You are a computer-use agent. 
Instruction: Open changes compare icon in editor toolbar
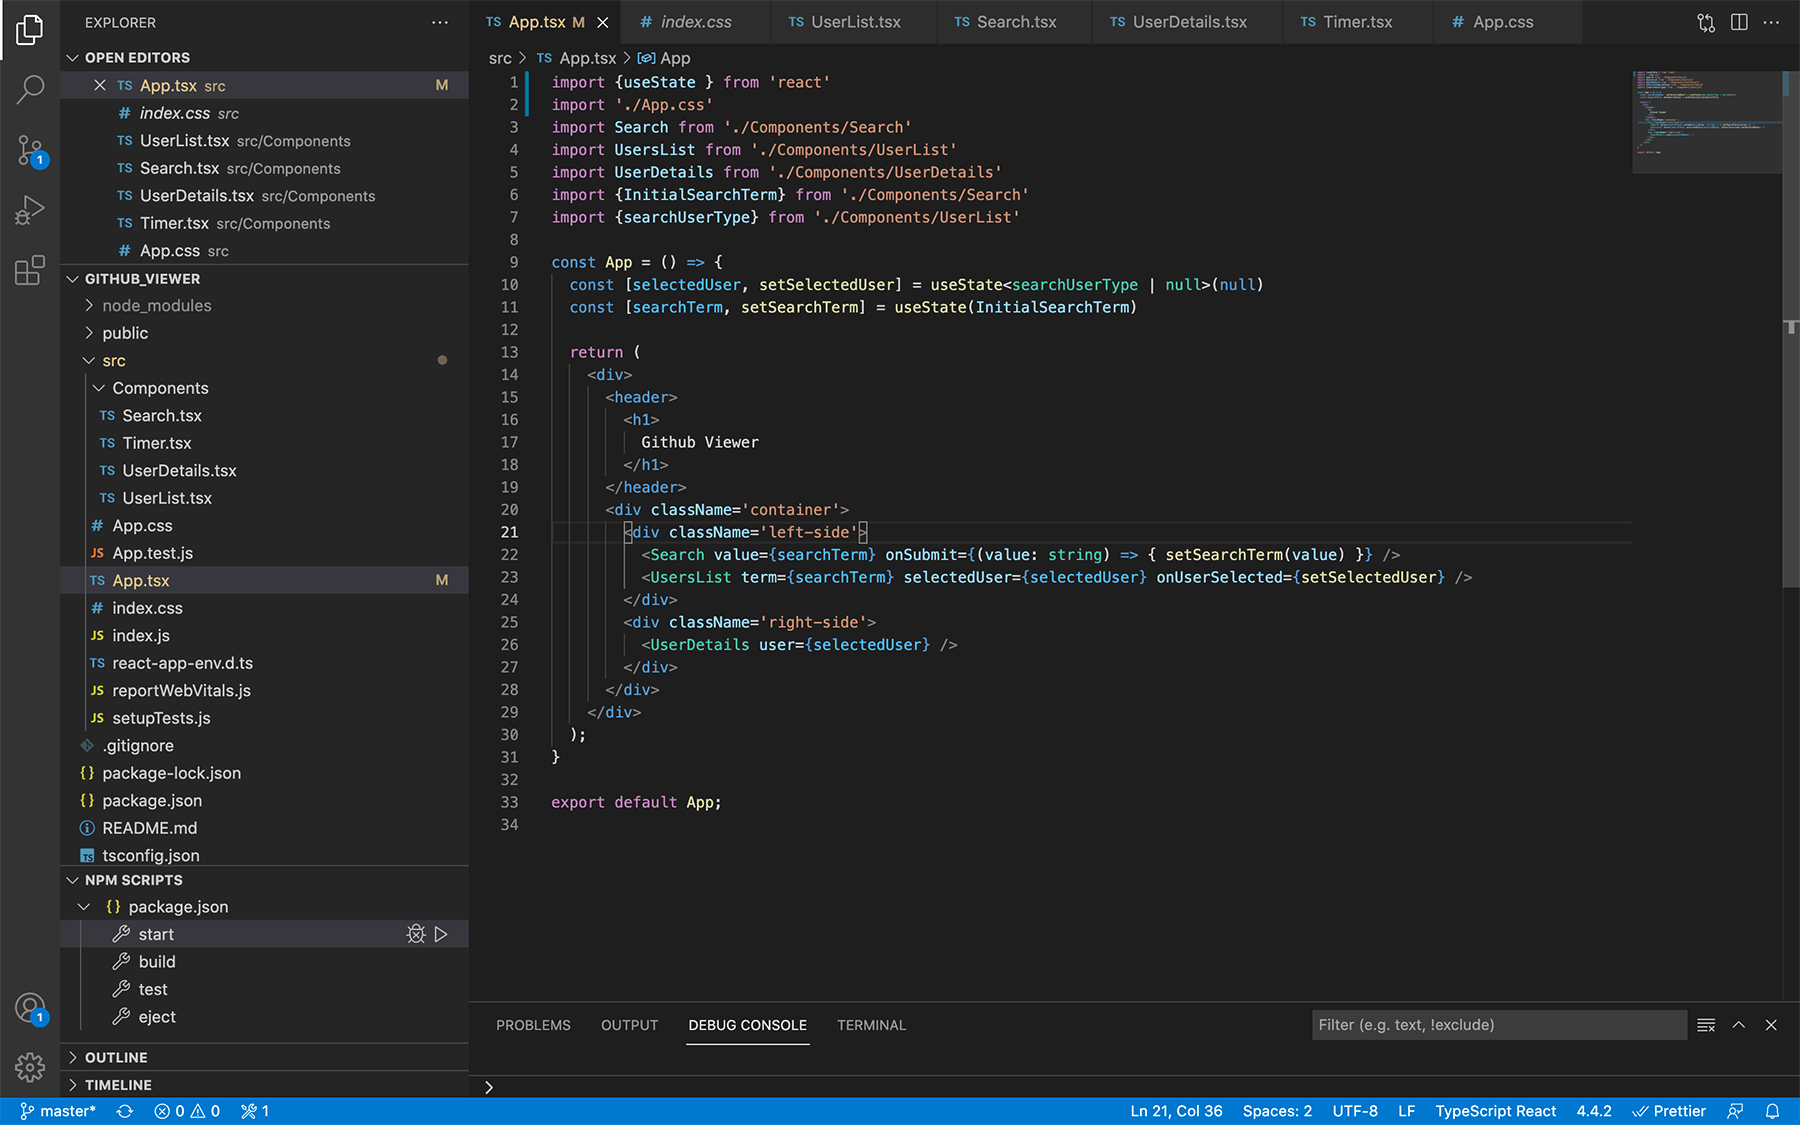[1706, 22]
